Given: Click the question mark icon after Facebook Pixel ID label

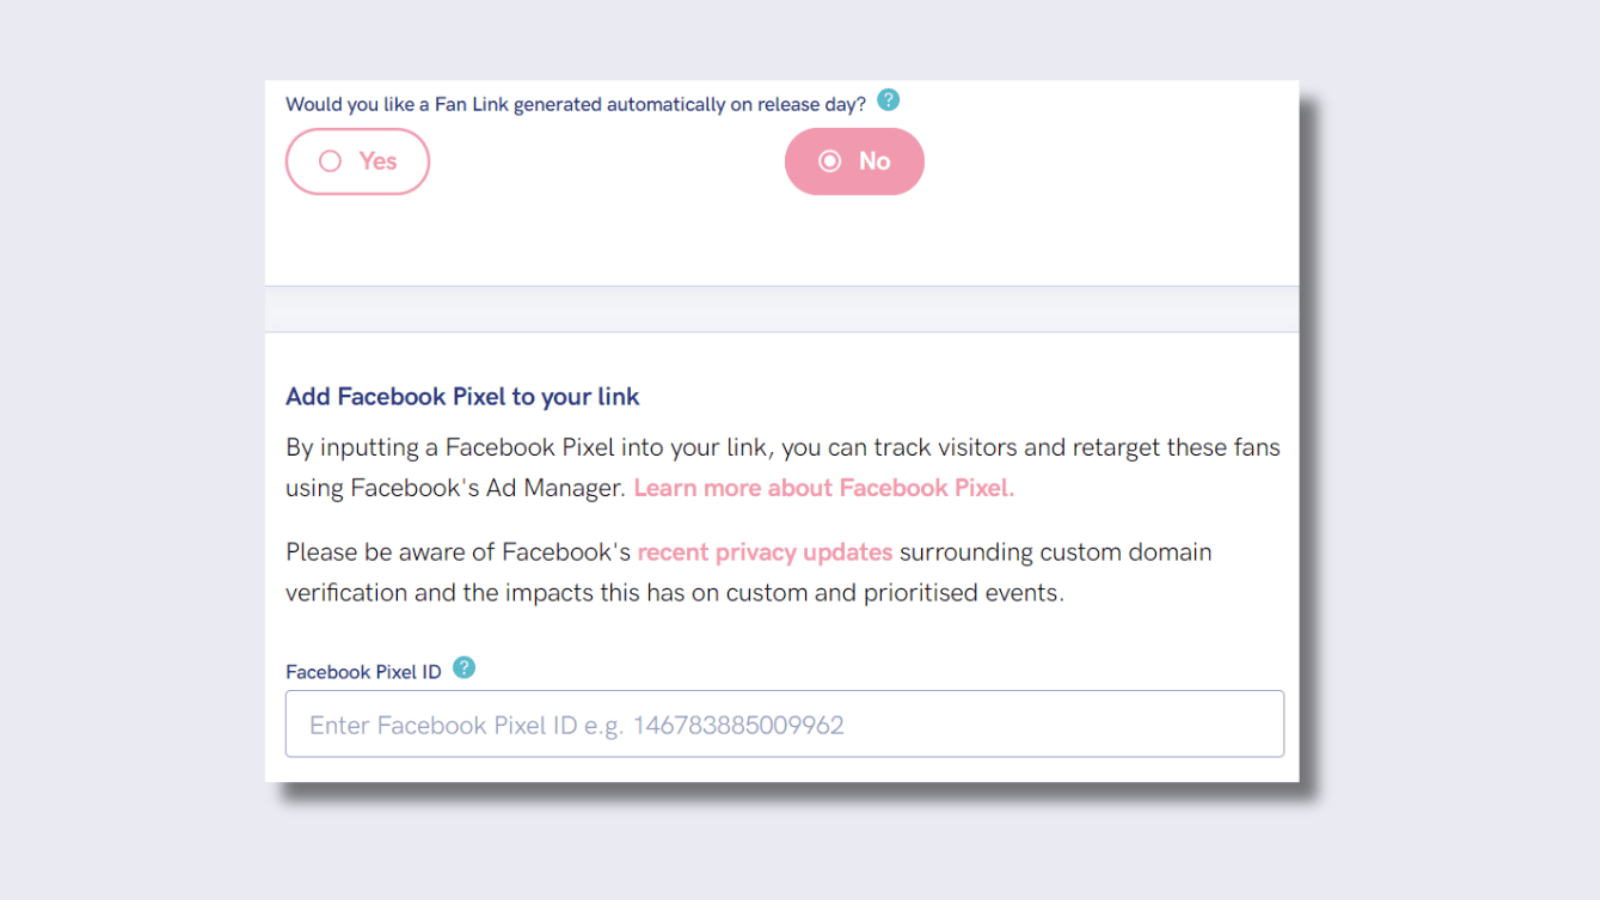Looking at the screenshot, I should pyautogui.click(x=463, y=668).
